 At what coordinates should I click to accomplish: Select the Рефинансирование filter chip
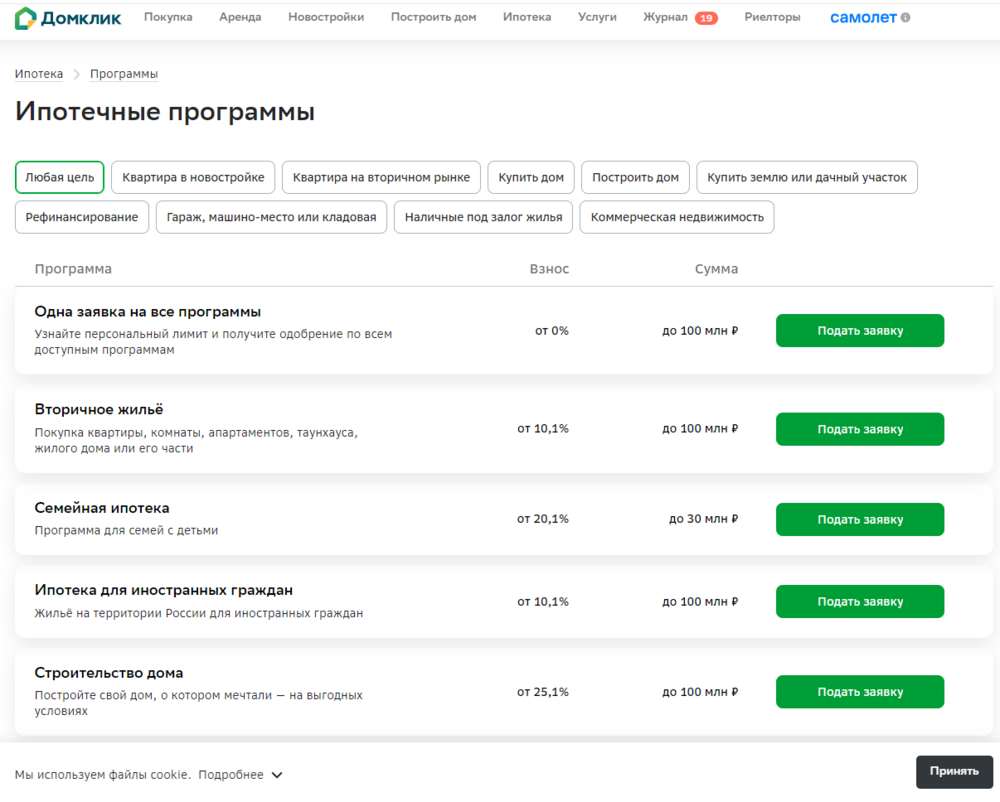[82, 217]
